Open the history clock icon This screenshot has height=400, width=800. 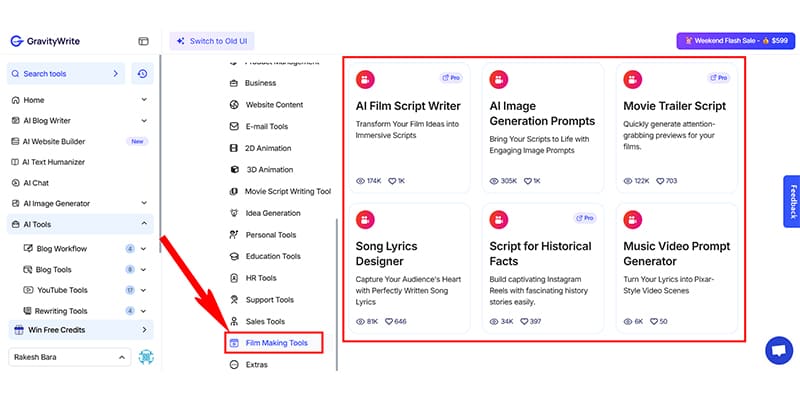142,74
